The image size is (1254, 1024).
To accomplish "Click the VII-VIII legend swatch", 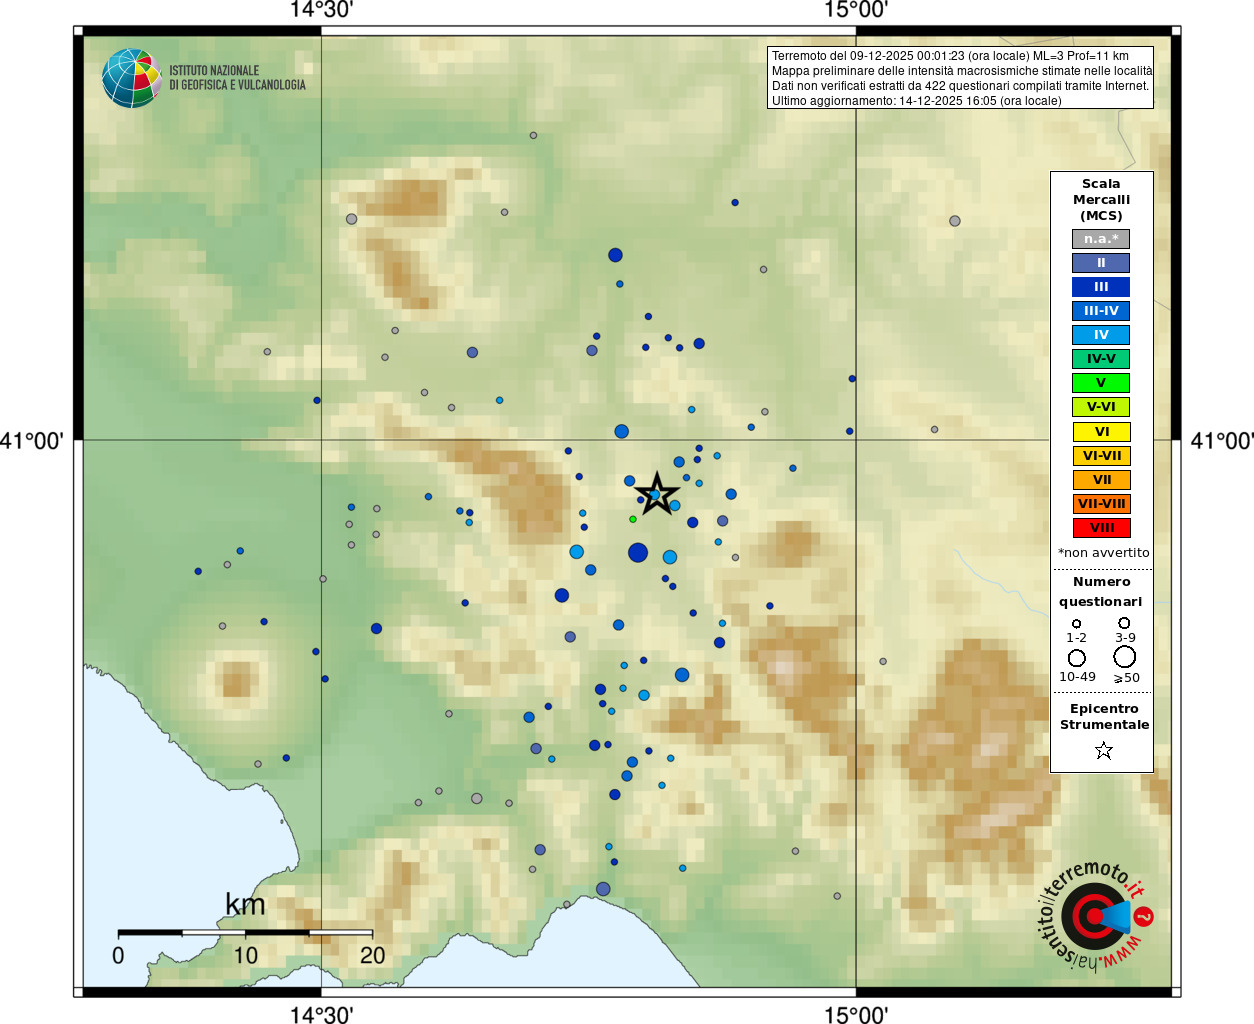I will 1101,504.
